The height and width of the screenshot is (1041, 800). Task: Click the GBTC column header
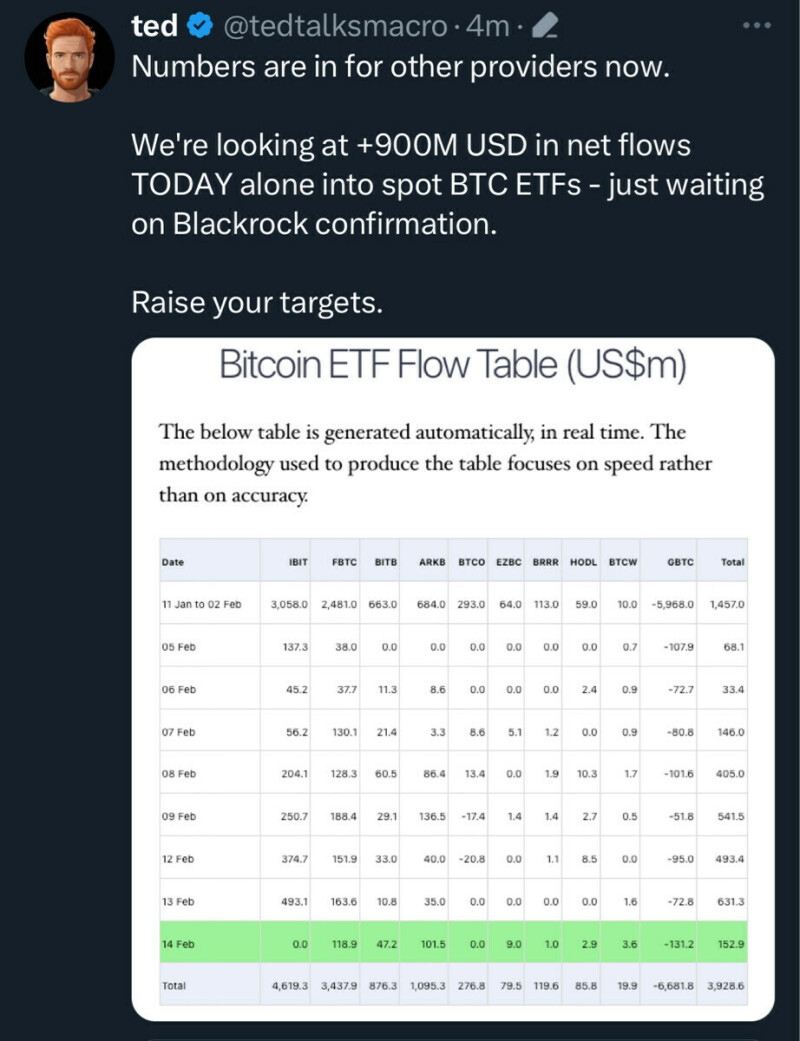(680, 562)
